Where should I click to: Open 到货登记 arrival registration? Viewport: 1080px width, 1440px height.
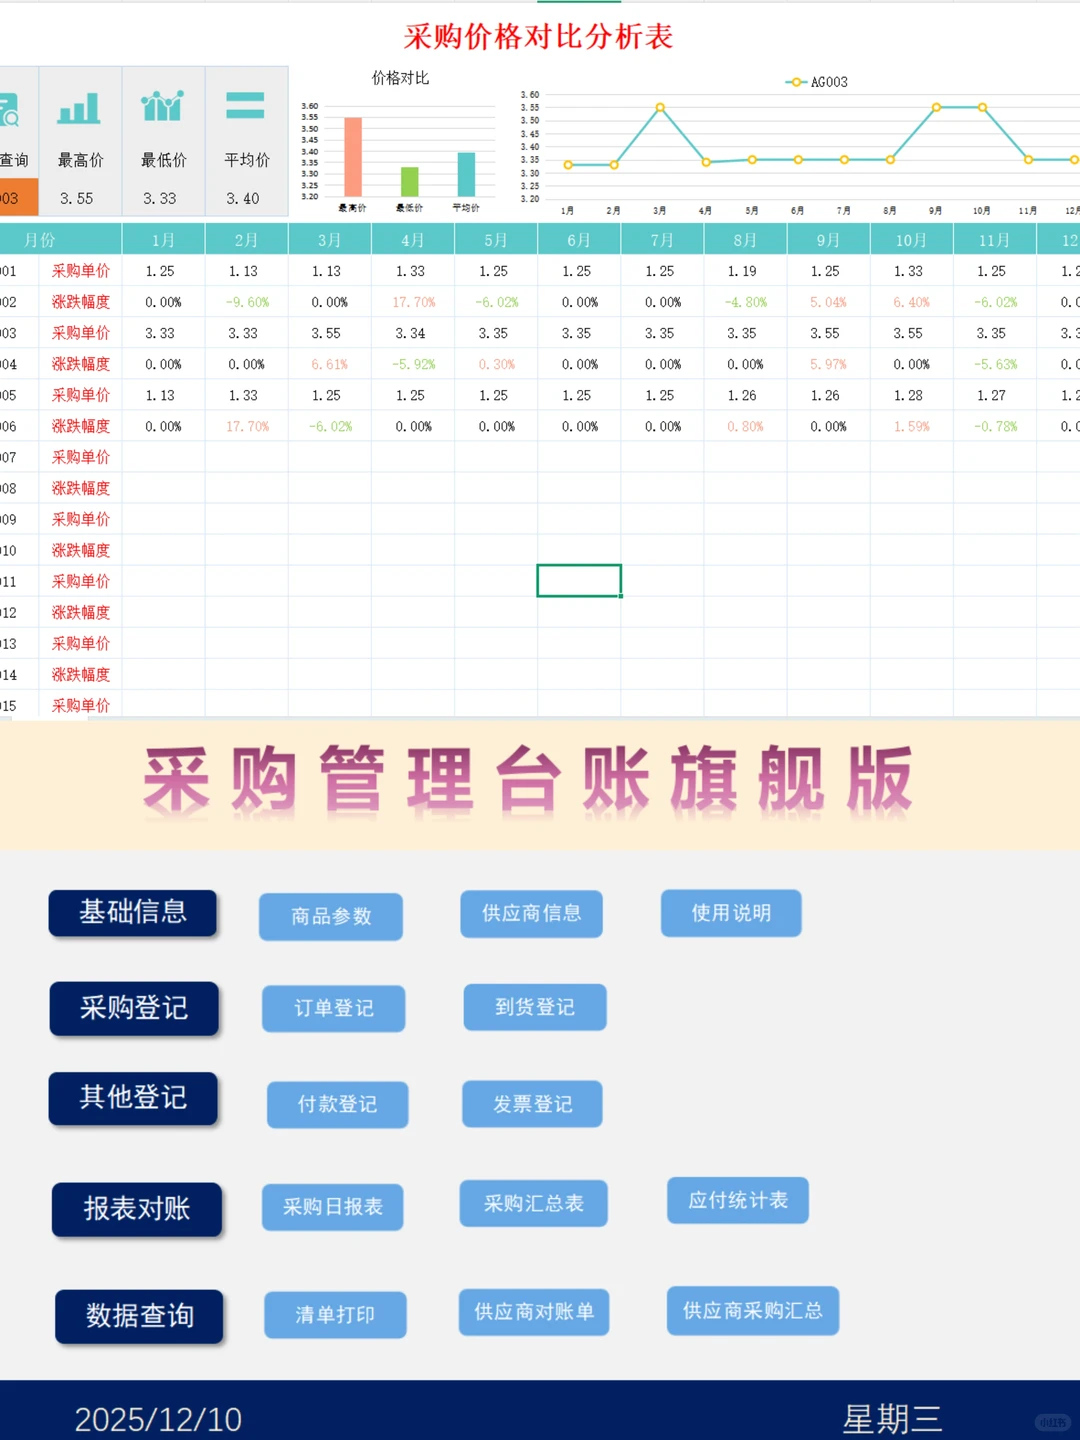tap(534, 1007)
